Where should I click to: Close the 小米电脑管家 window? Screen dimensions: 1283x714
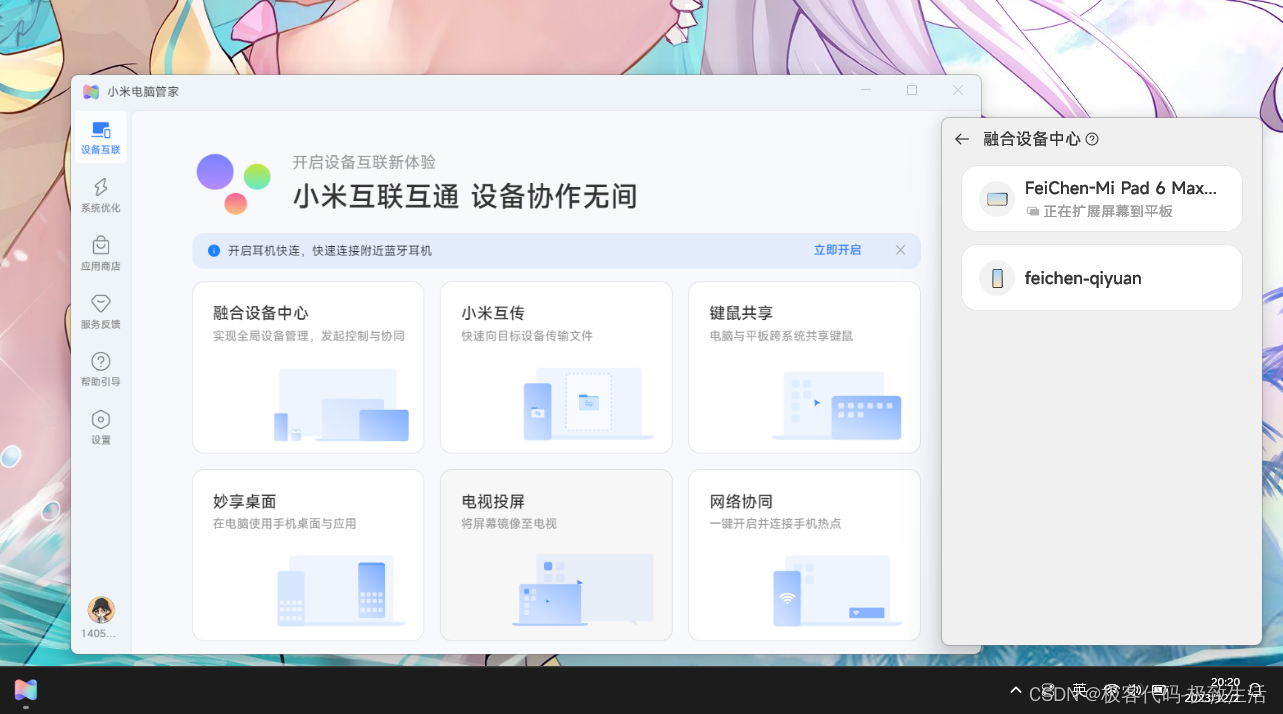[958, 90]
